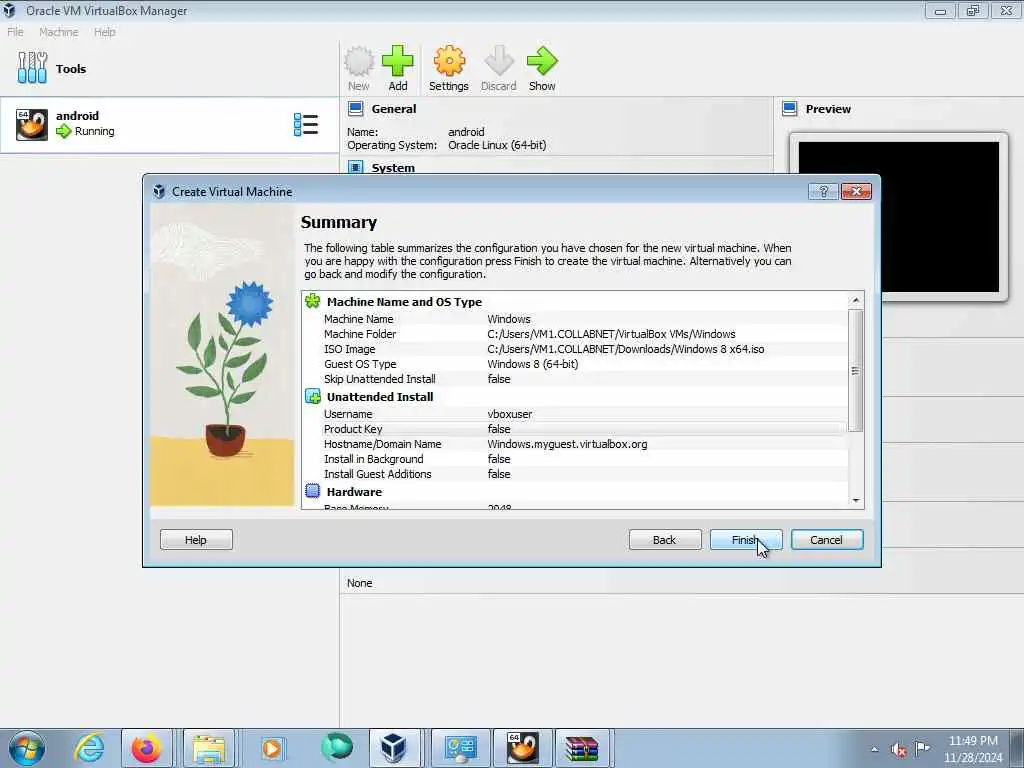Select the Username vboxuser row
This screenshot has height=768, width=1024.
(x=575, y=414)
